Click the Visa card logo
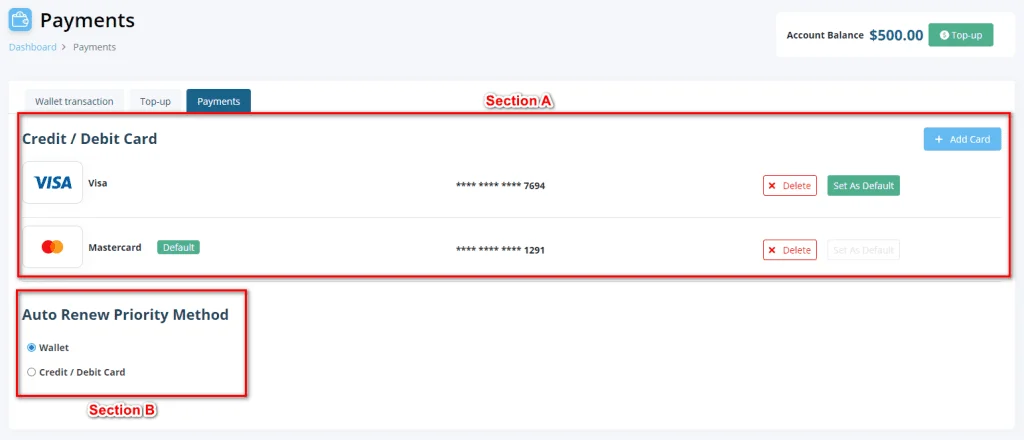The height and width of the screenshot is (440, 1024). tap(53, 183)
